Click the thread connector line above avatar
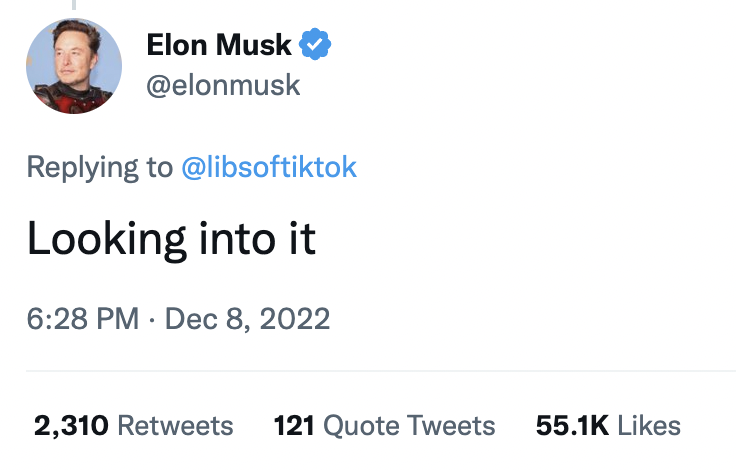Image resolution: width=736 pixels, height=470 pixels. pos(74,5)
